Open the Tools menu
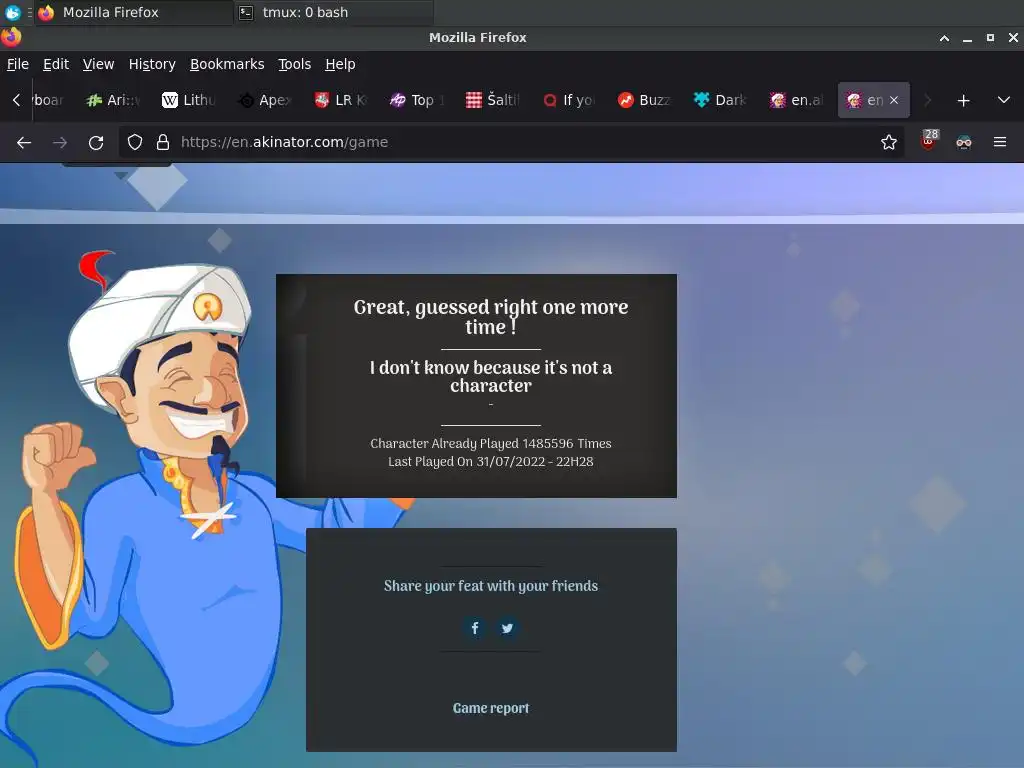 coord(295,64)
